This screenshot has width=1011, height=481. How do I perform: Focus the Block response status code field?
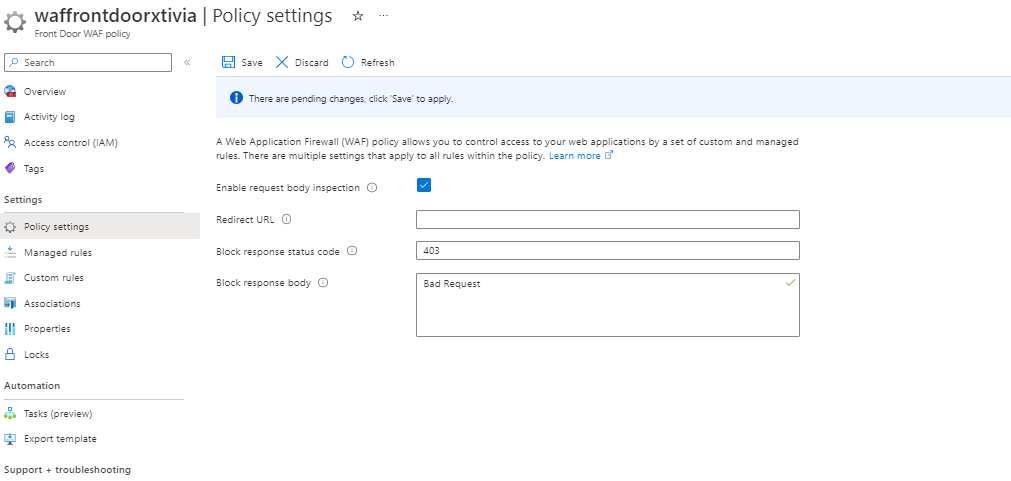[607, 251]
